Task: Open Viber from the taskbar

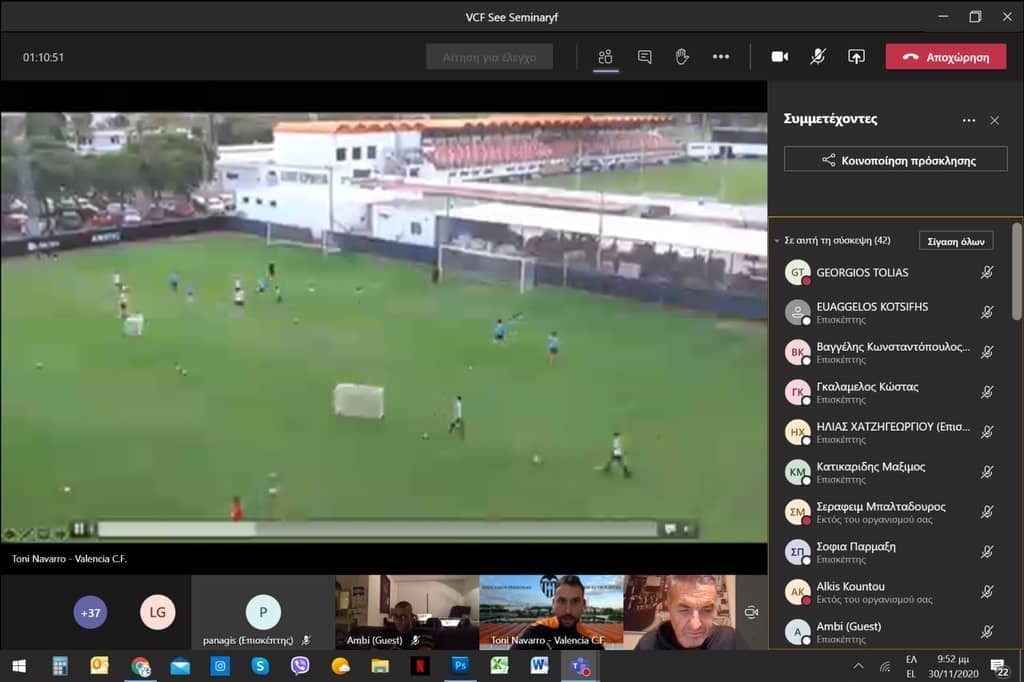Action: pos(300,666)
